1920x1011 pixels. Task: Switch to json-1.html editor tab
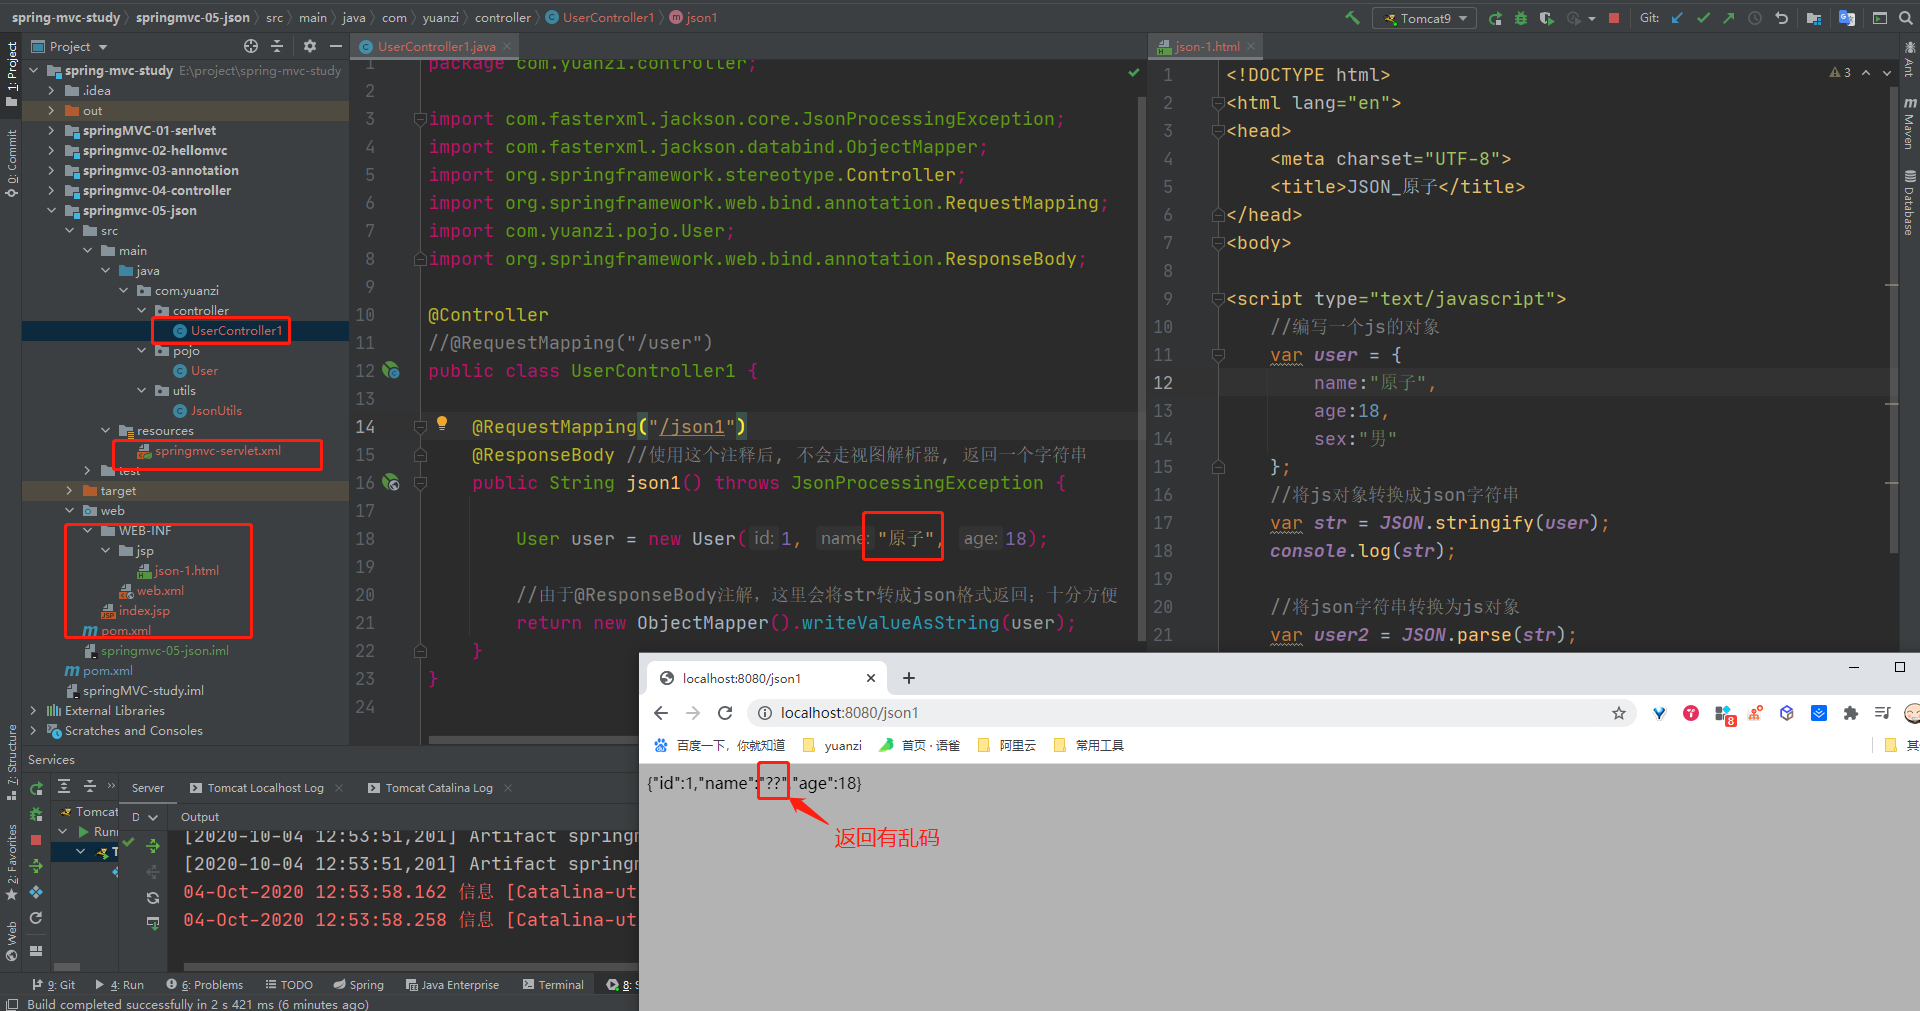tap(1206, 46)
